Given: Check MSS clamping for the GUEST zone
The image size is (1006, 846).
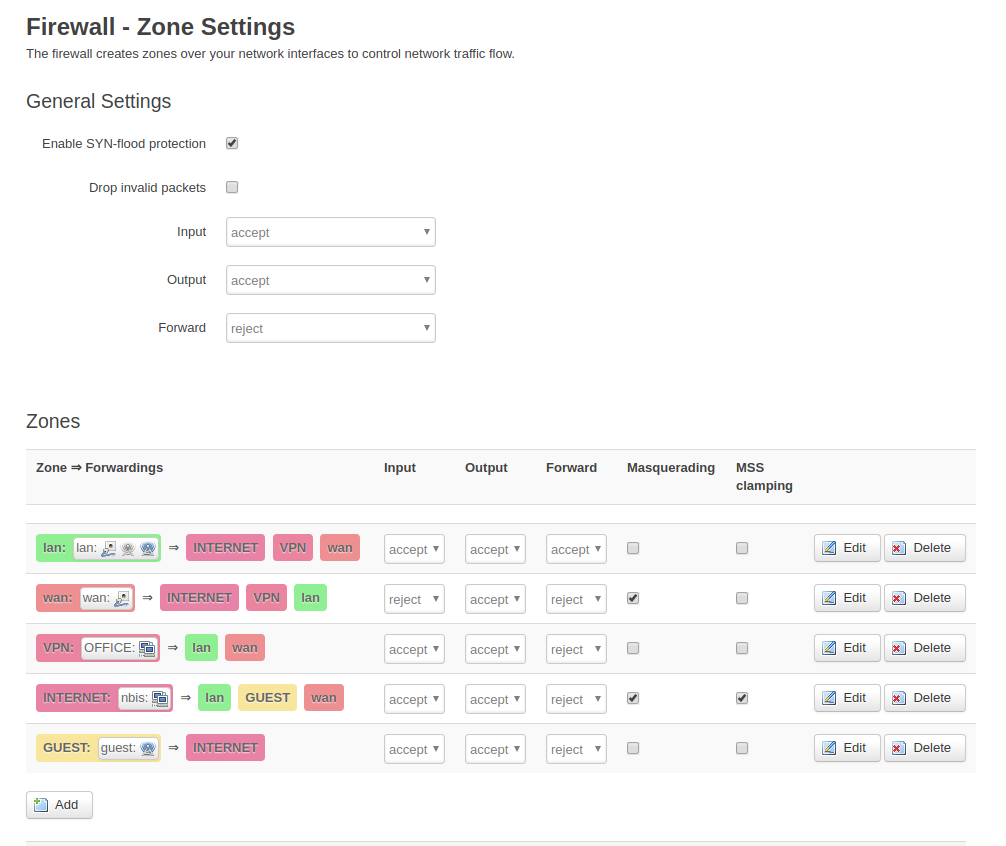Looking at the screenshot, I should [x=742, y=749].
